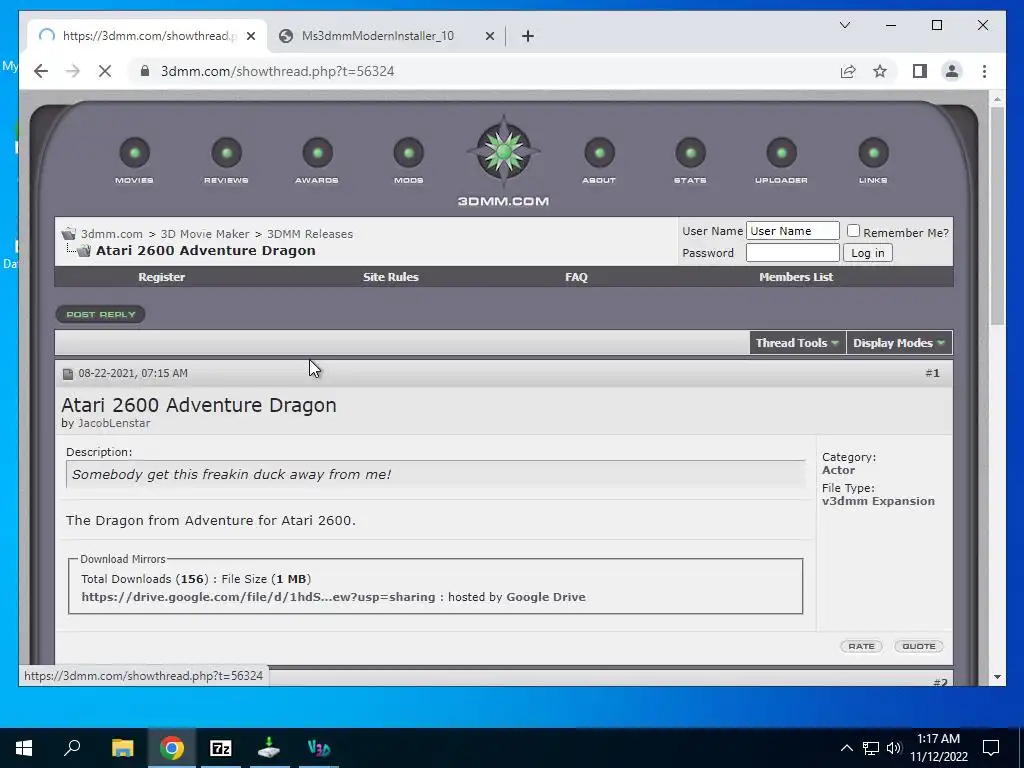Open Windows Start menu
Viewport: 1024px width, 768px height.
coord(24,748)
